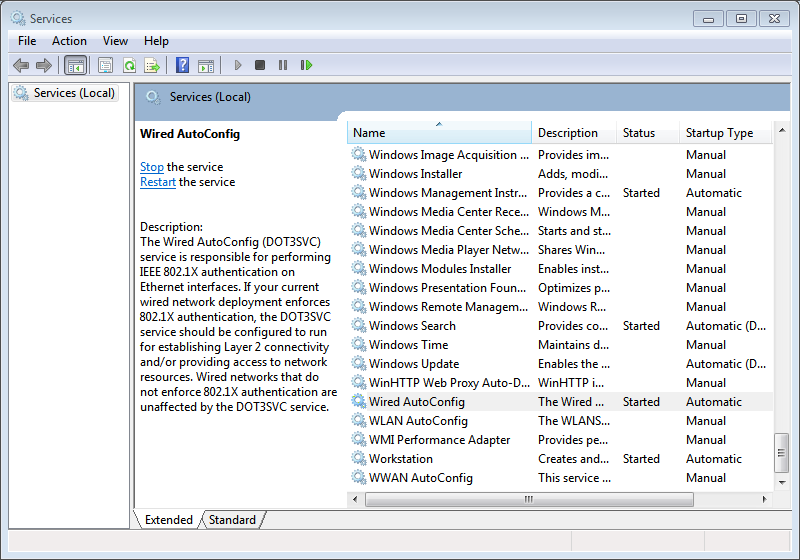The image size is (800, 560).
Task: Open Properties toolbar icon
Action: 106,65
